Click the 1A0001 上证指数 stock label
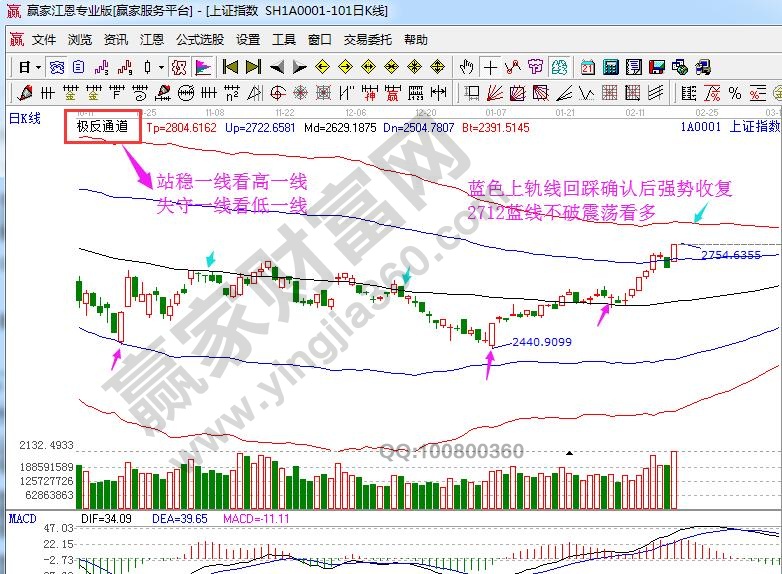This screenshot has height=574, width=782. 730,127
